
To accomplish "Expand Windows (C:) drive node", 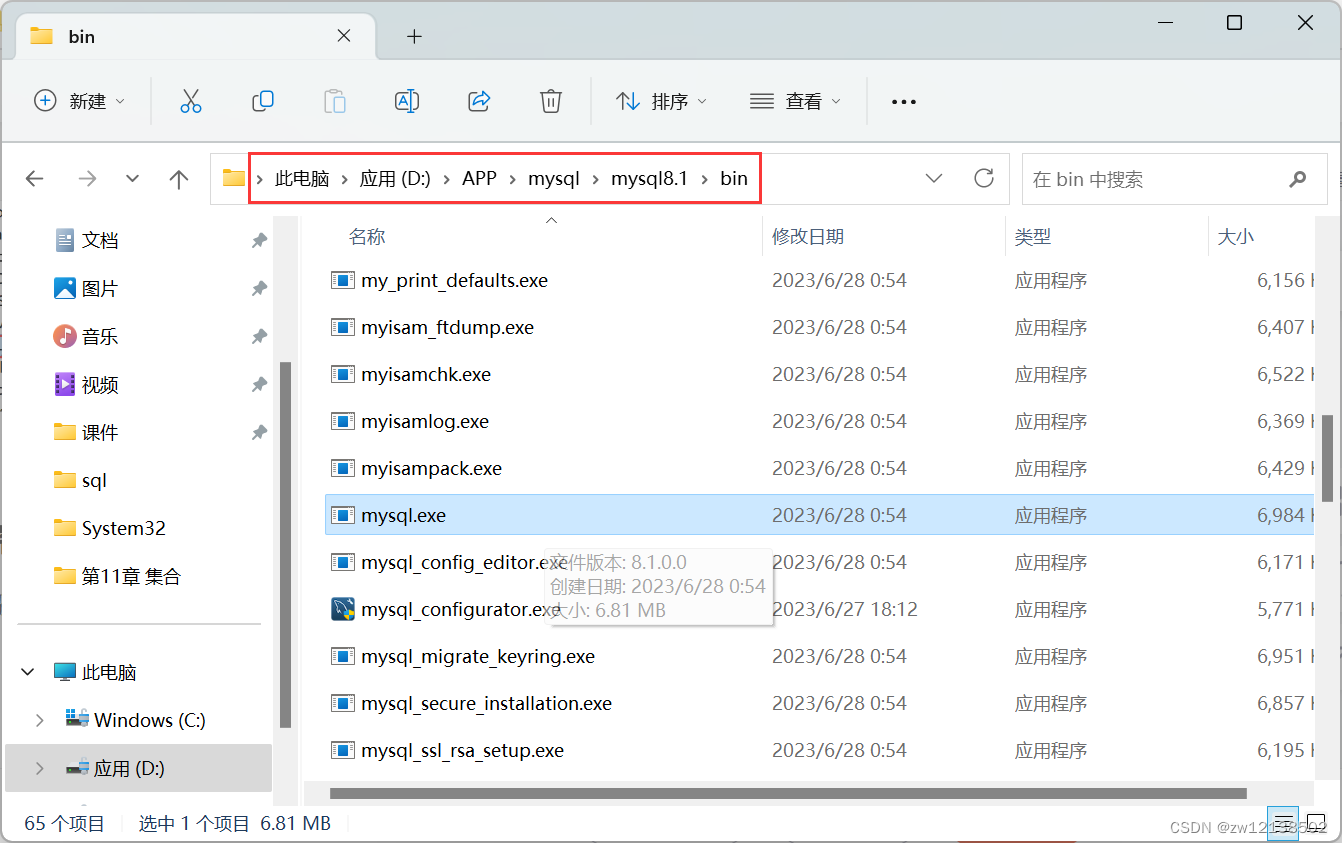I will [39, 720].
